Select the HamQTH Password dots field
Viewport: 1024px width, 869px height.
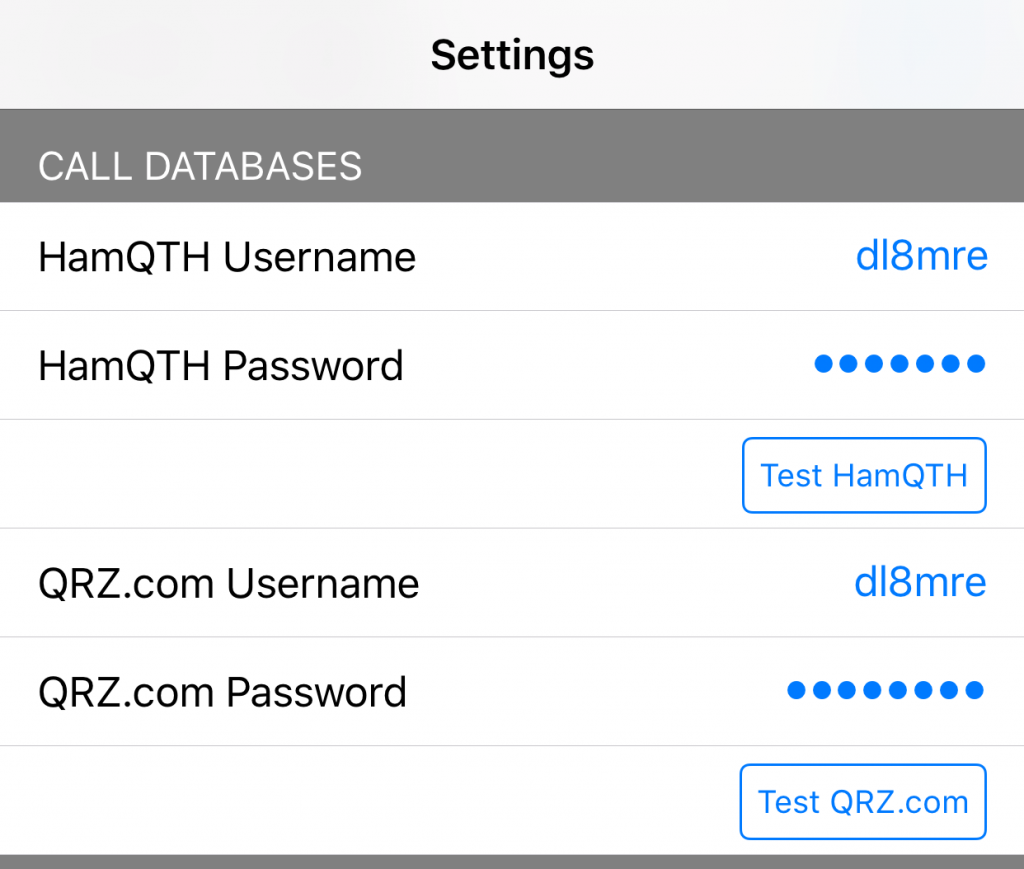coord(899,364)
